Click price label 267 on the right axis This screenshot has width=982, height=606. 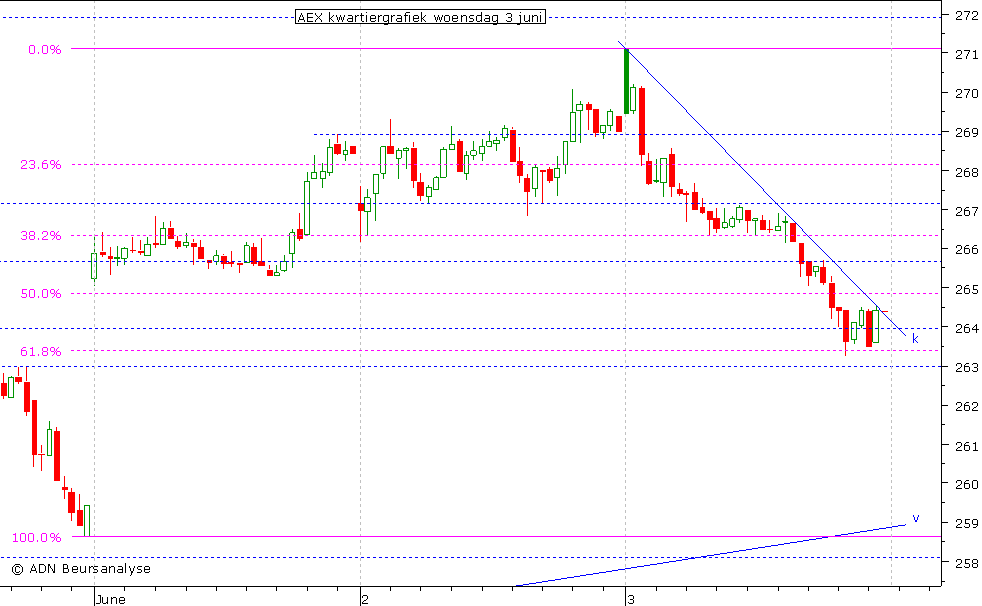pos(967,212)
